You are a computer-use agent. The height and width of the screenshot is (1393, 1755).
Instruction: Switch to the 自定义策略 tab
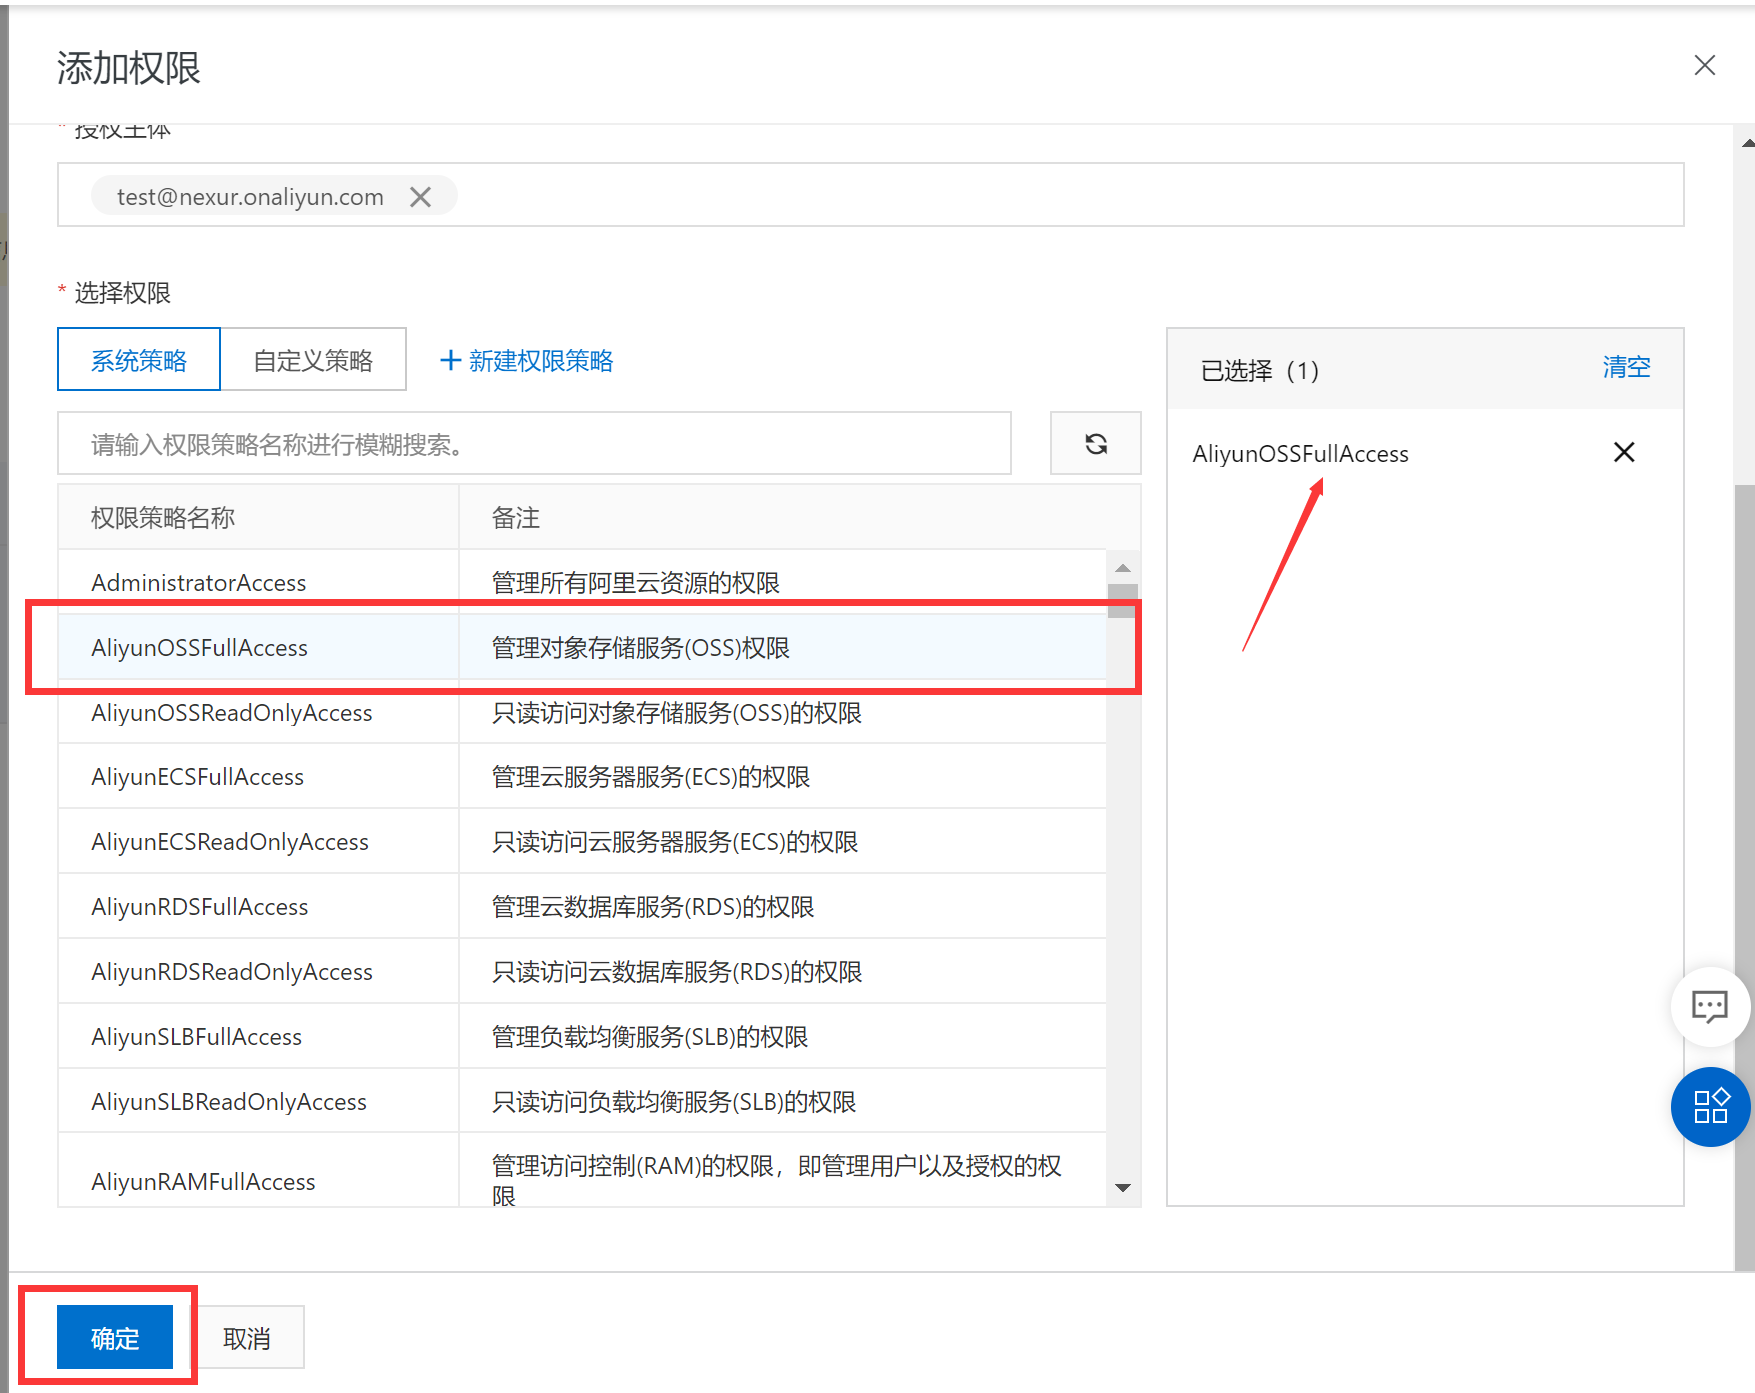pyautogui.click(x=313, y=360)
